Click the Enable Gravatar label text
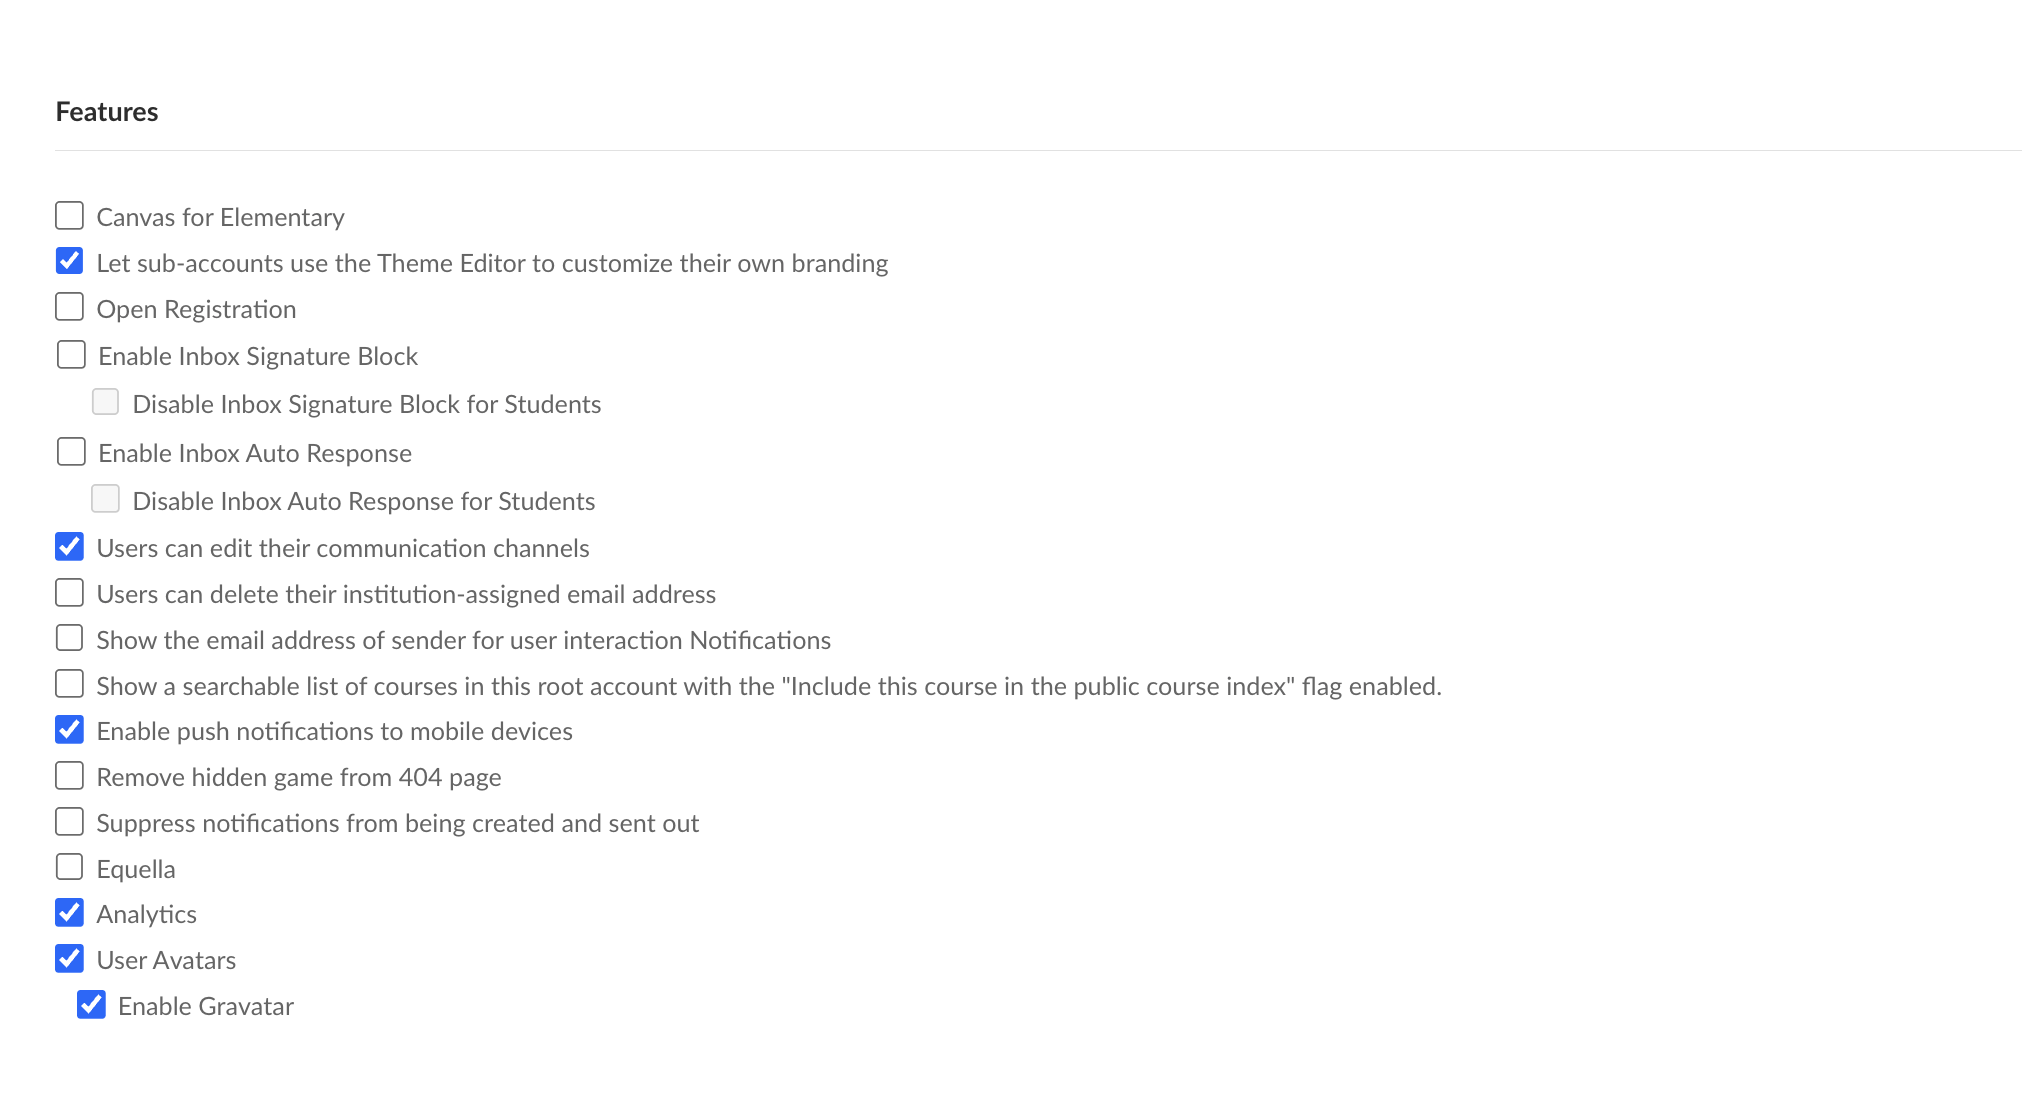Screen dimensions: 2022x1094 [206, 1006]
